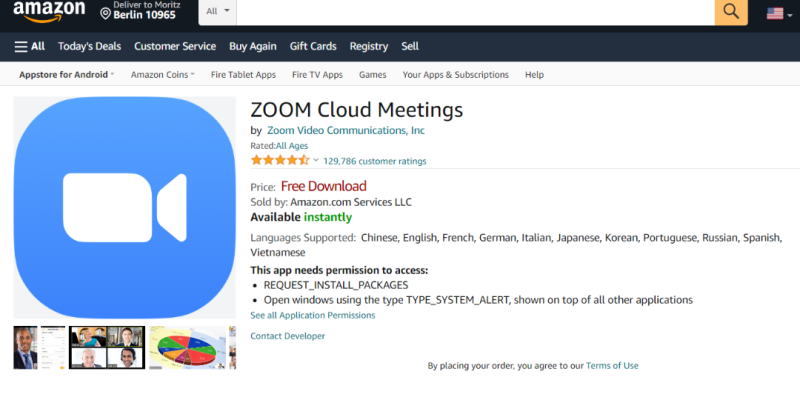The height and width of the screenshot is (400, 800).
Task: Open the Sell page
Action: pos(410,46)
